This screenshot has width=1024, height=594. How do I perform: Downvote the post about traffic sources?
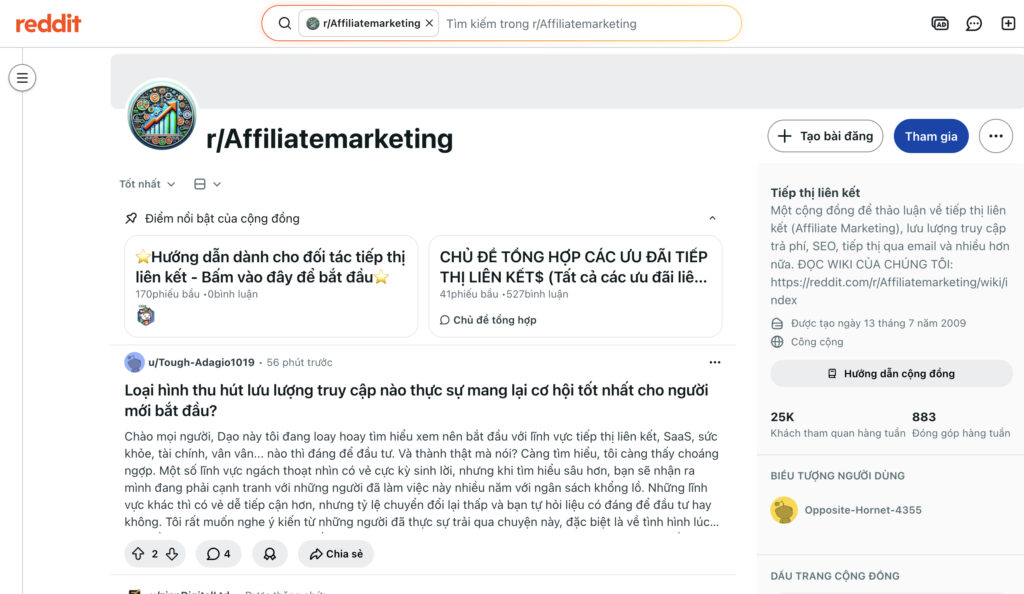pos(172,553)
